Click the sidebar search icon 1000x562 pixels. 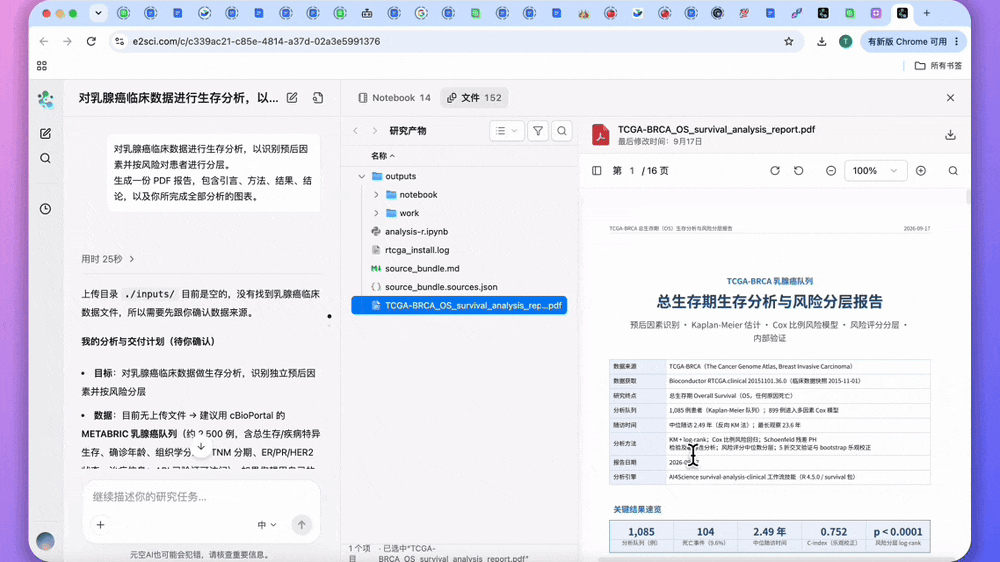(45, 158)
